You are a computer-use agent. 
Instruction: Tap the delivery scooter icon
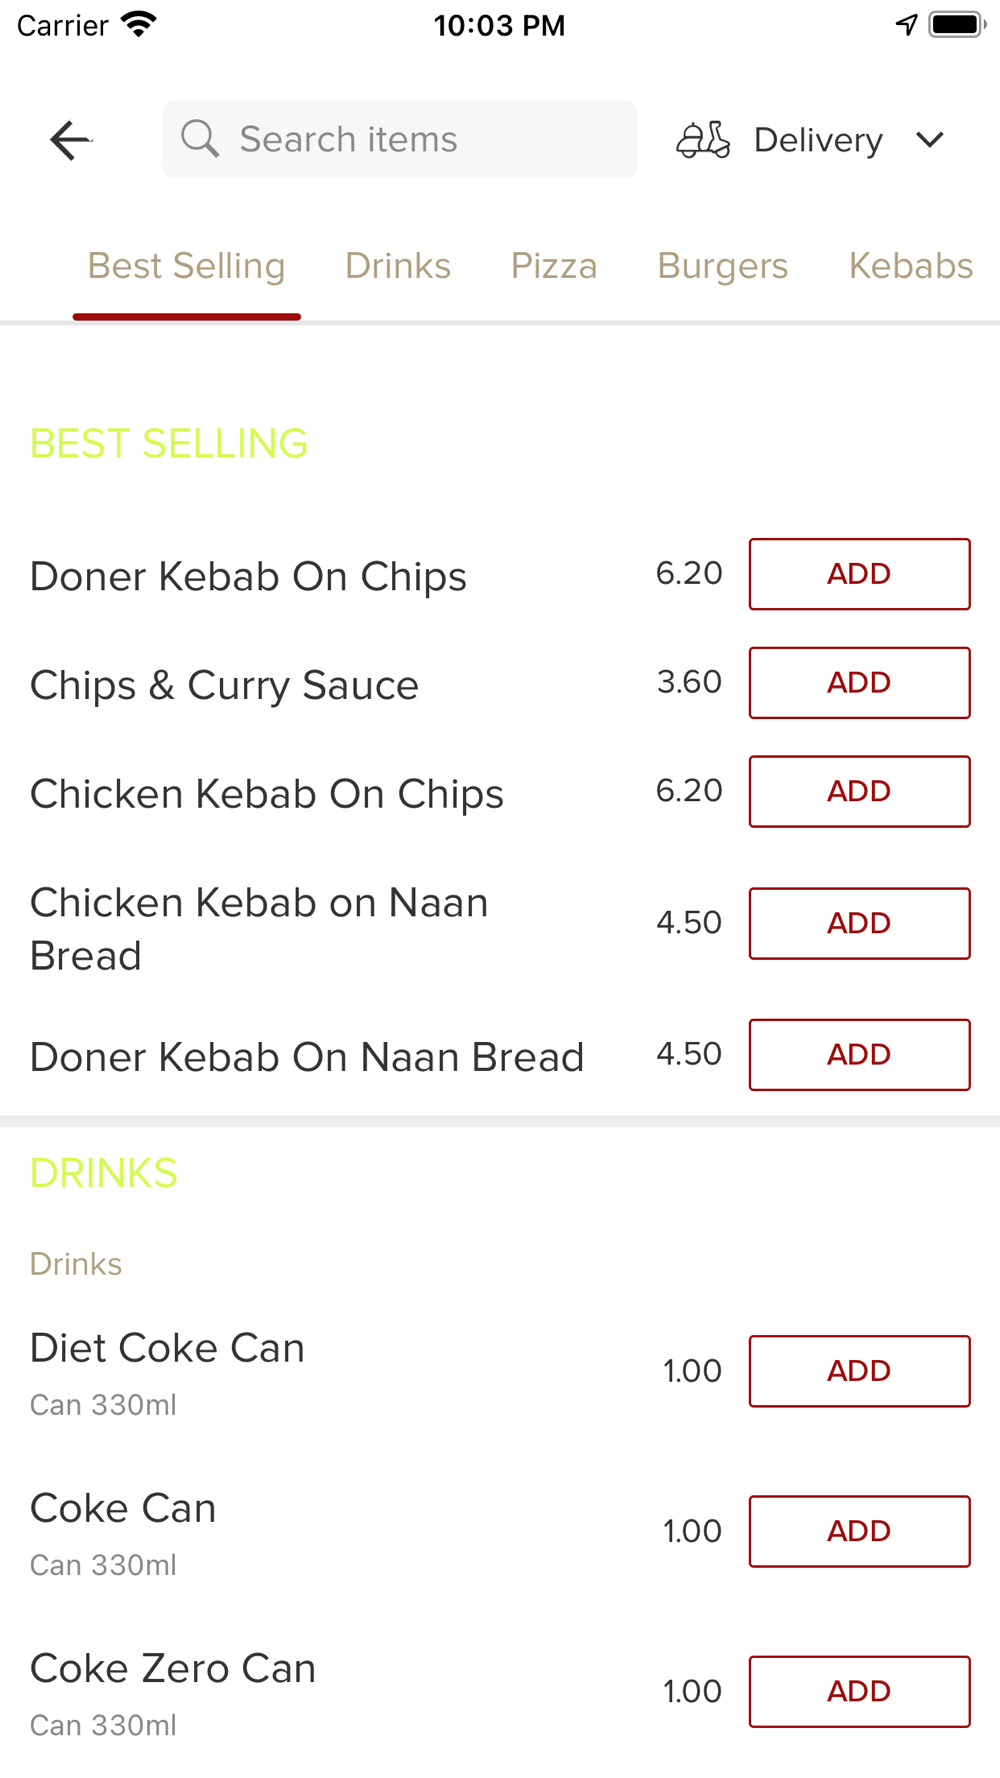coord(703,140)
